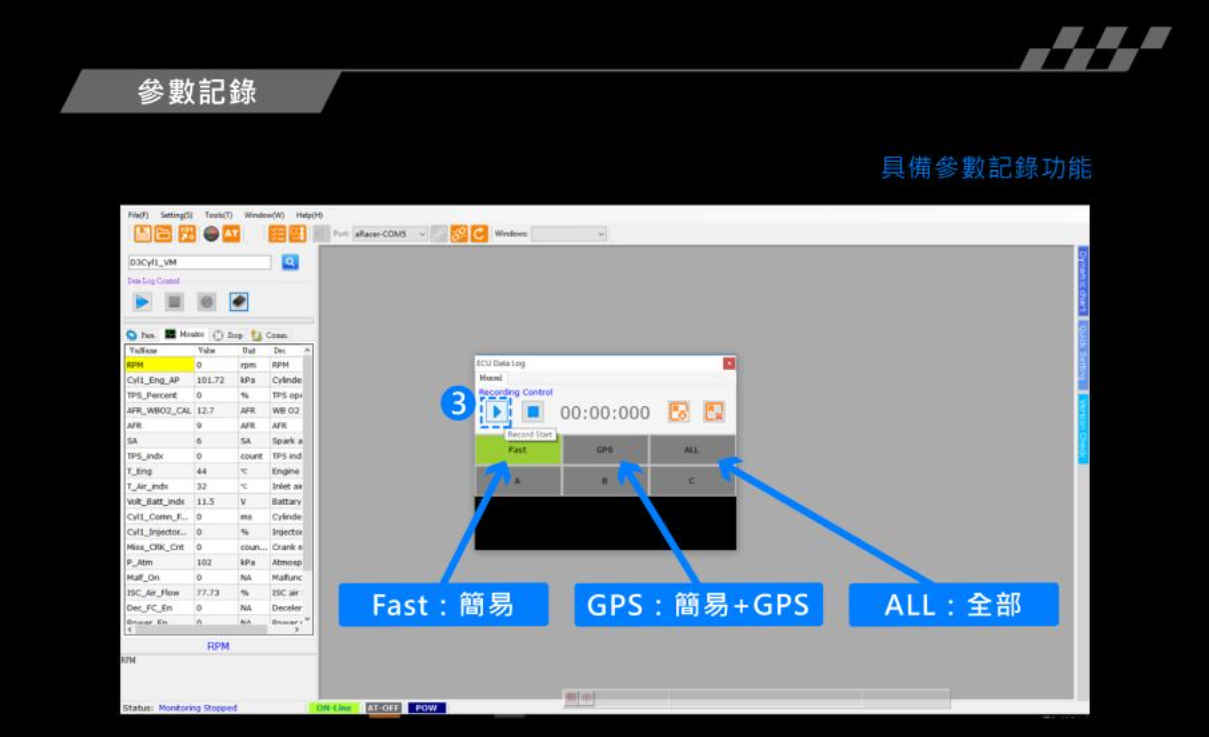The width and height of the screenshot is (1209, 737).
Task: Click the orange AT toolbar icon
Action: click(x=231, y=233)
